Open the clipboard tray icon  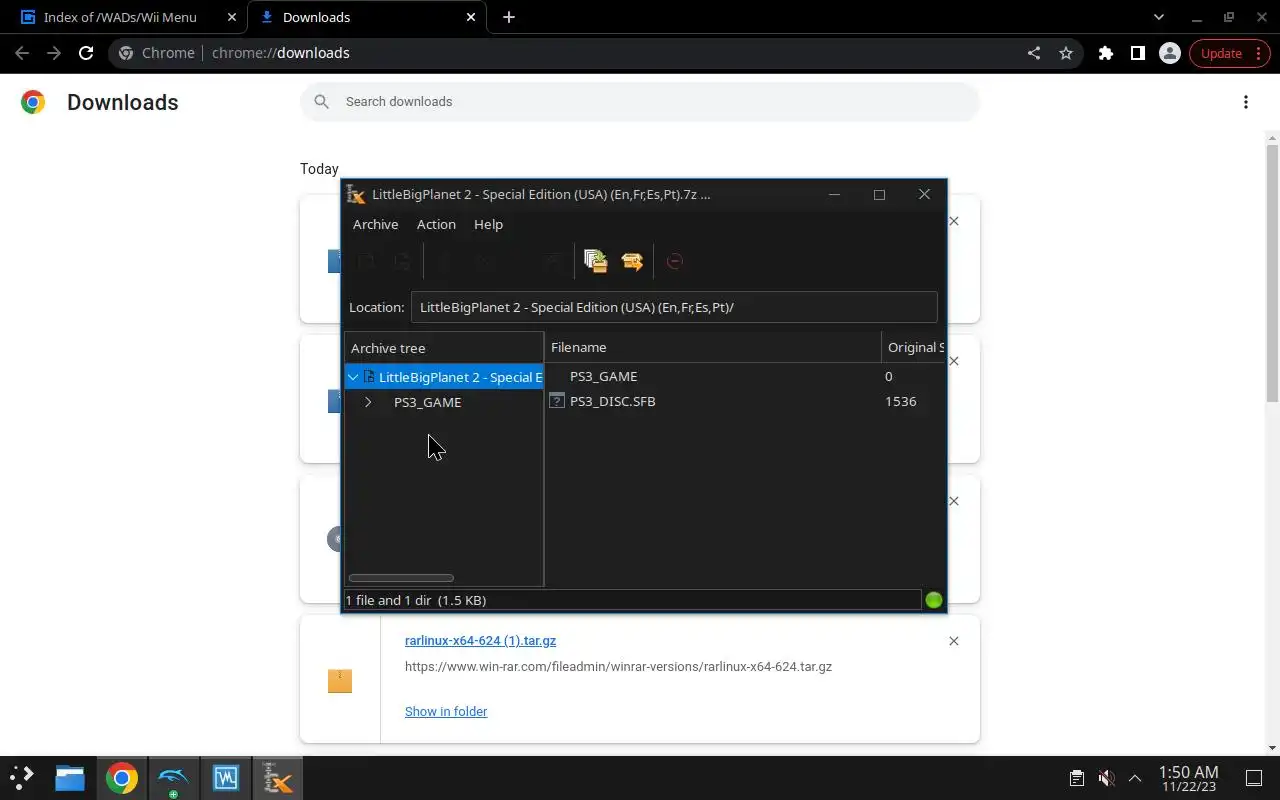click(x=1076, y=778)
